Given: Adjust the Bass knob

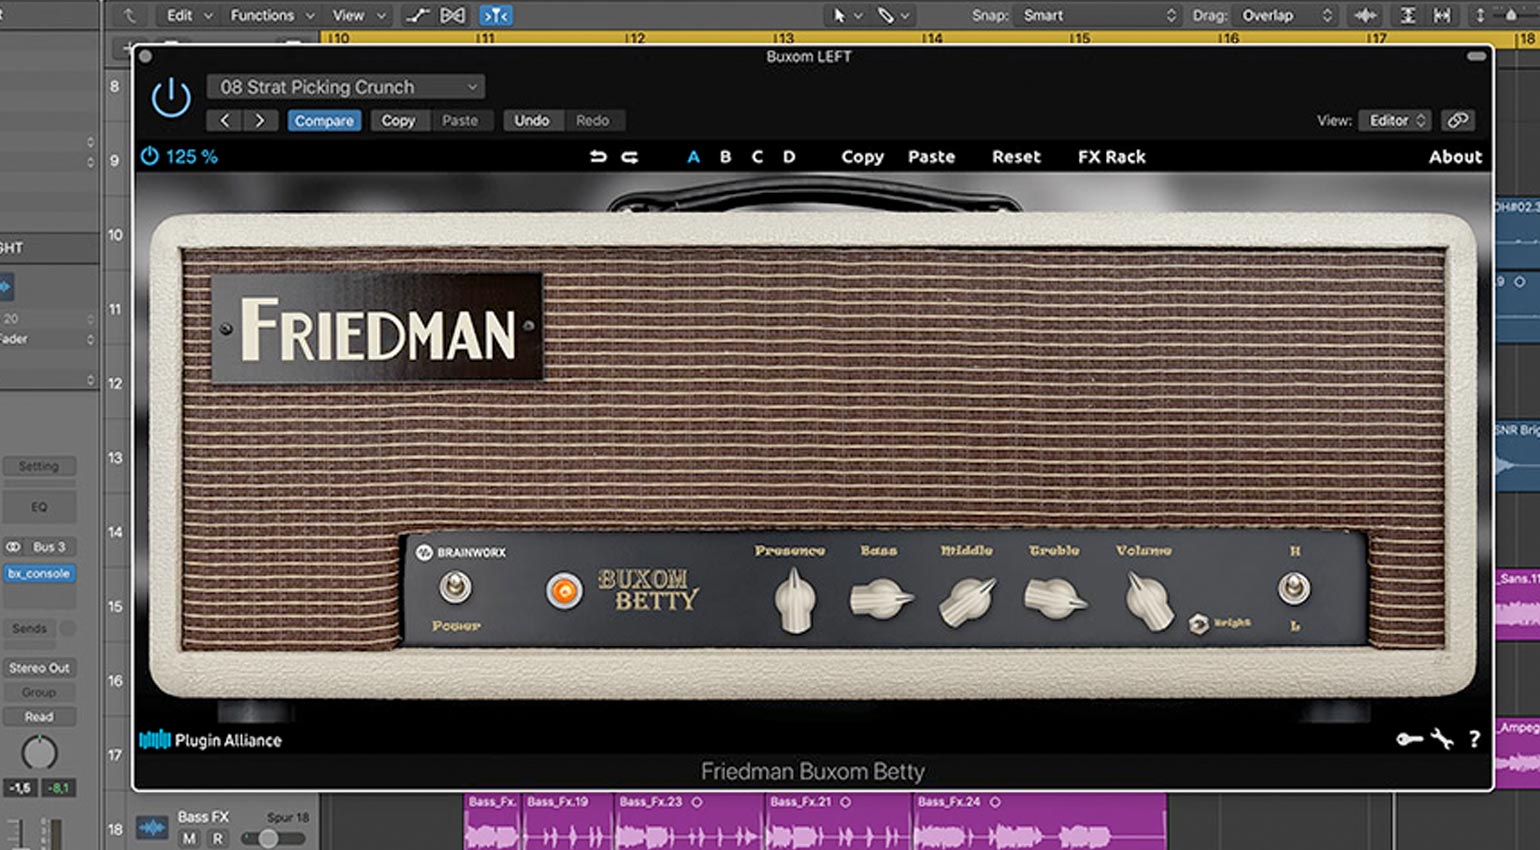Looking at the screenshot, I should tap(881, 599).
